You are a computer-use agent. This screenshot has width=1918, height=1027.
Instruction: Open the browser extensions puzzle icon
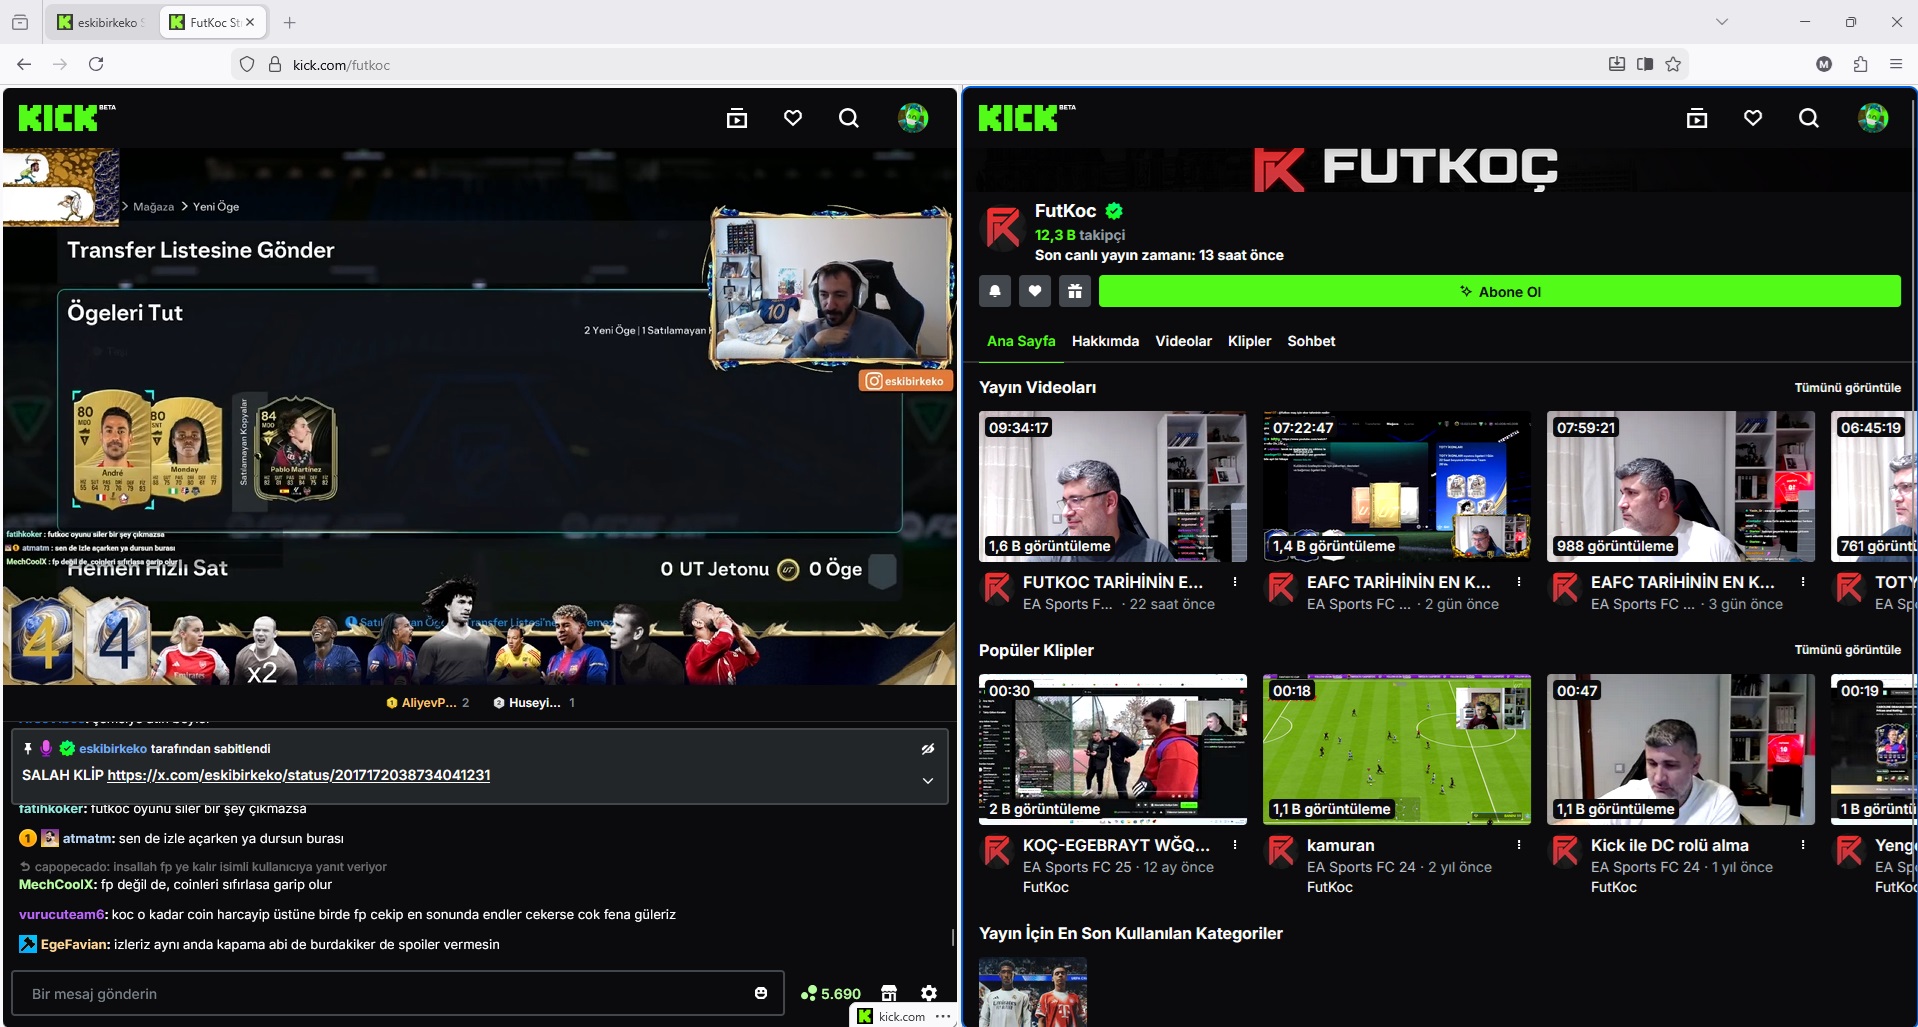(1860, 64)
